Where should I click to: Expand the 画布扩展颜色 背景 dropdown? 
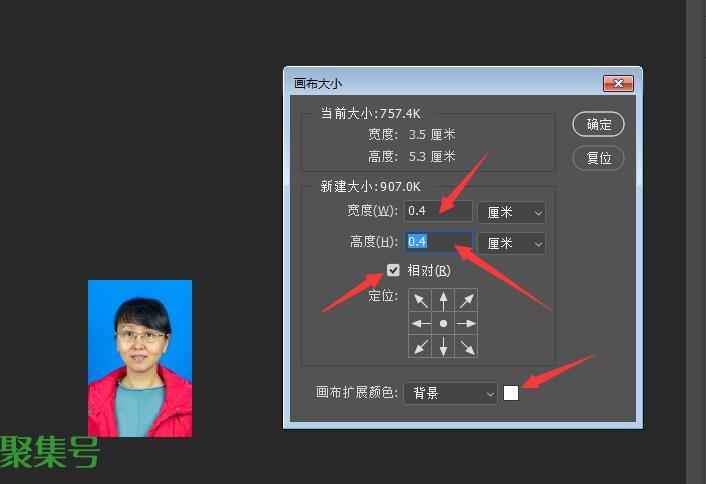coord(450,394)
